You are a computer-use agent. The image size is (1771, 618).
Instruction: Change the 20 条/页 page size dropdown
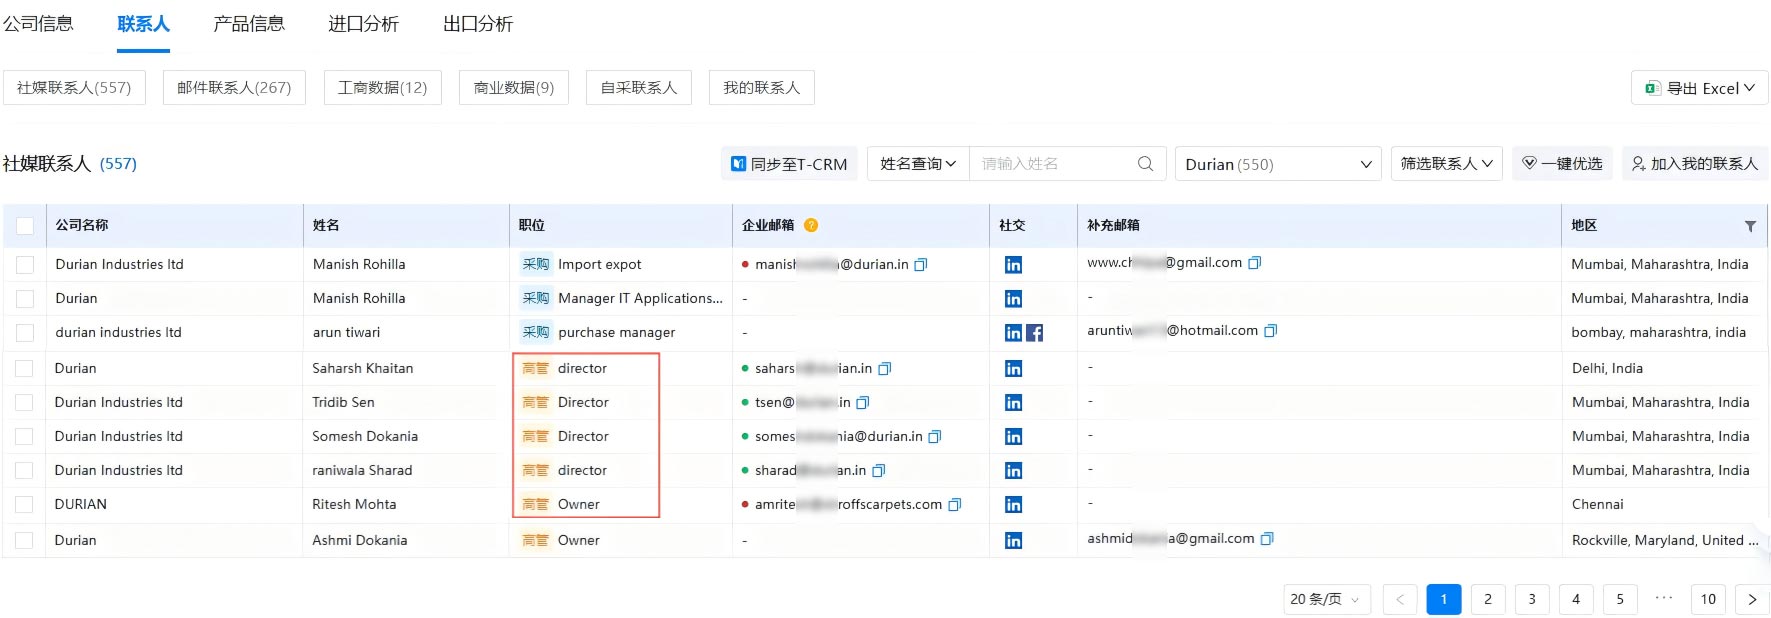click(1326, 599)
